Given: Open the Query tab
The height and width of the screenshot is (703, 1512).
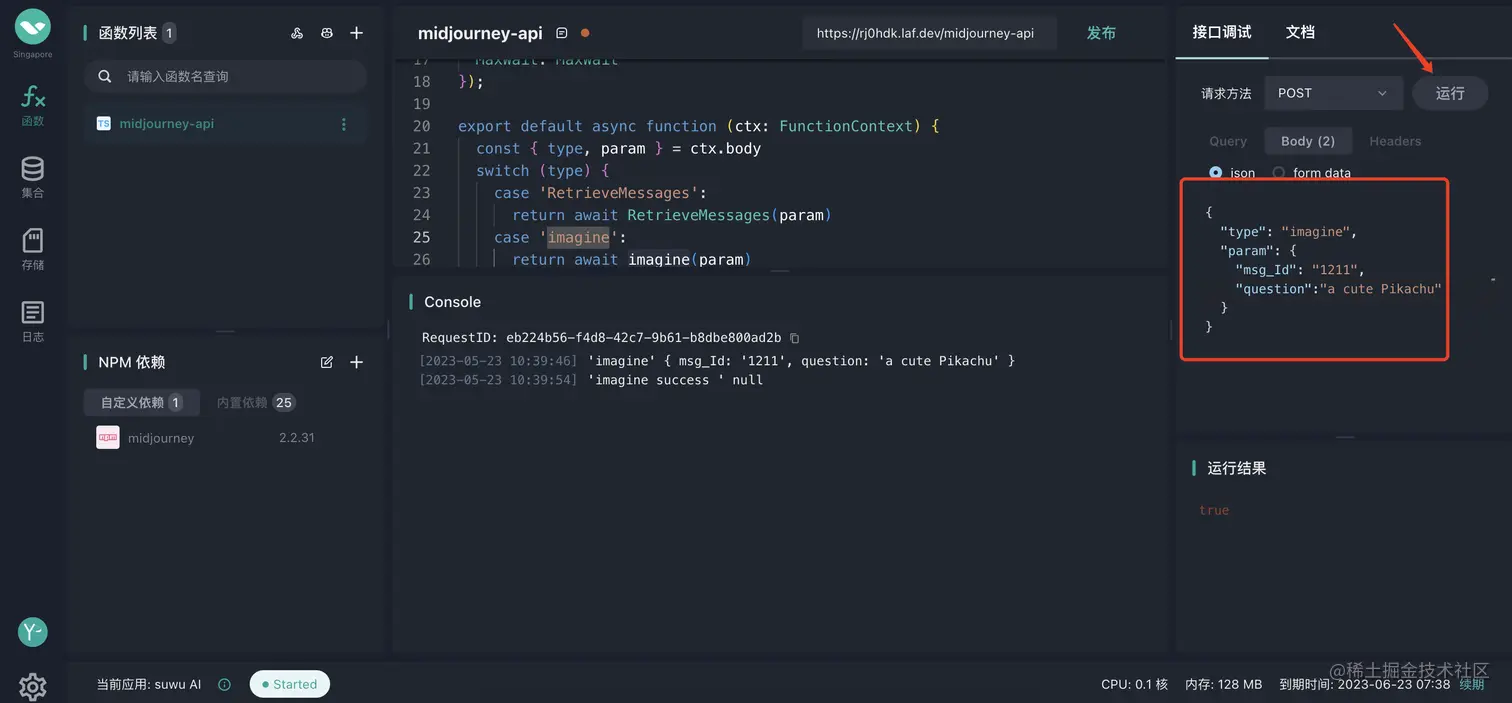Looking at the screenshot, I should pyautogui.click(x=1228, y=141).
